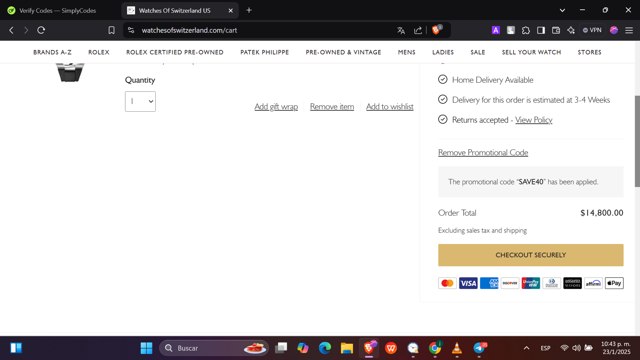Click the VPN button in toolbar

[x=592, y=30]
